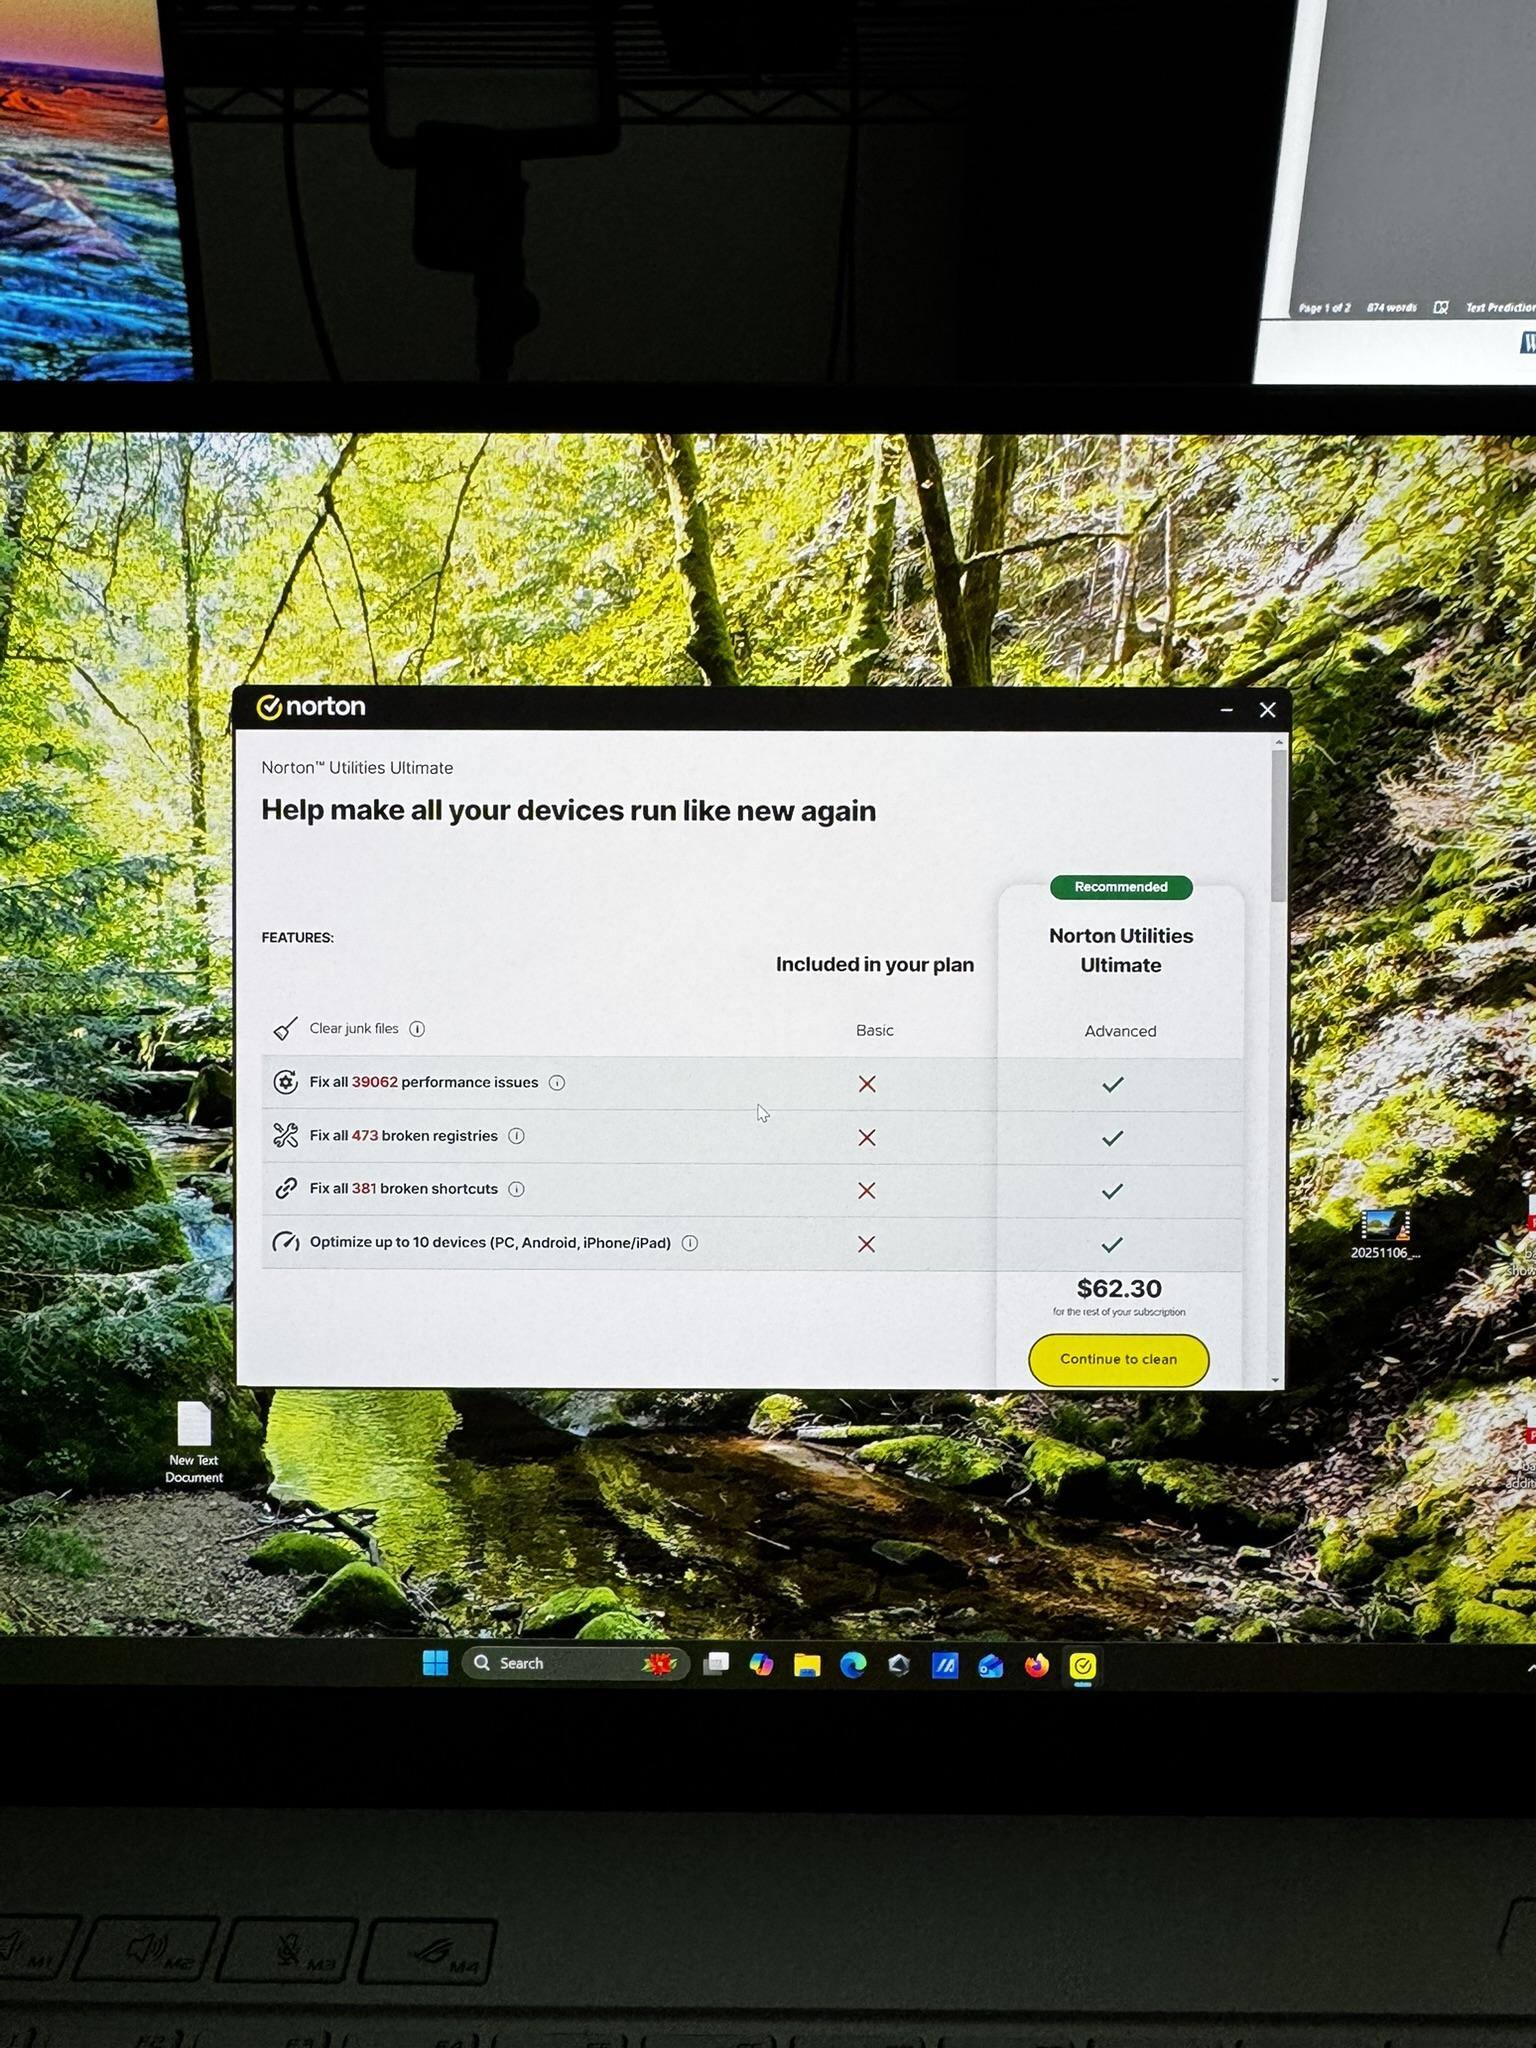Open the Windows Start menu
Viewport: 1536px width, 2048px height.
click(435, 1663)
